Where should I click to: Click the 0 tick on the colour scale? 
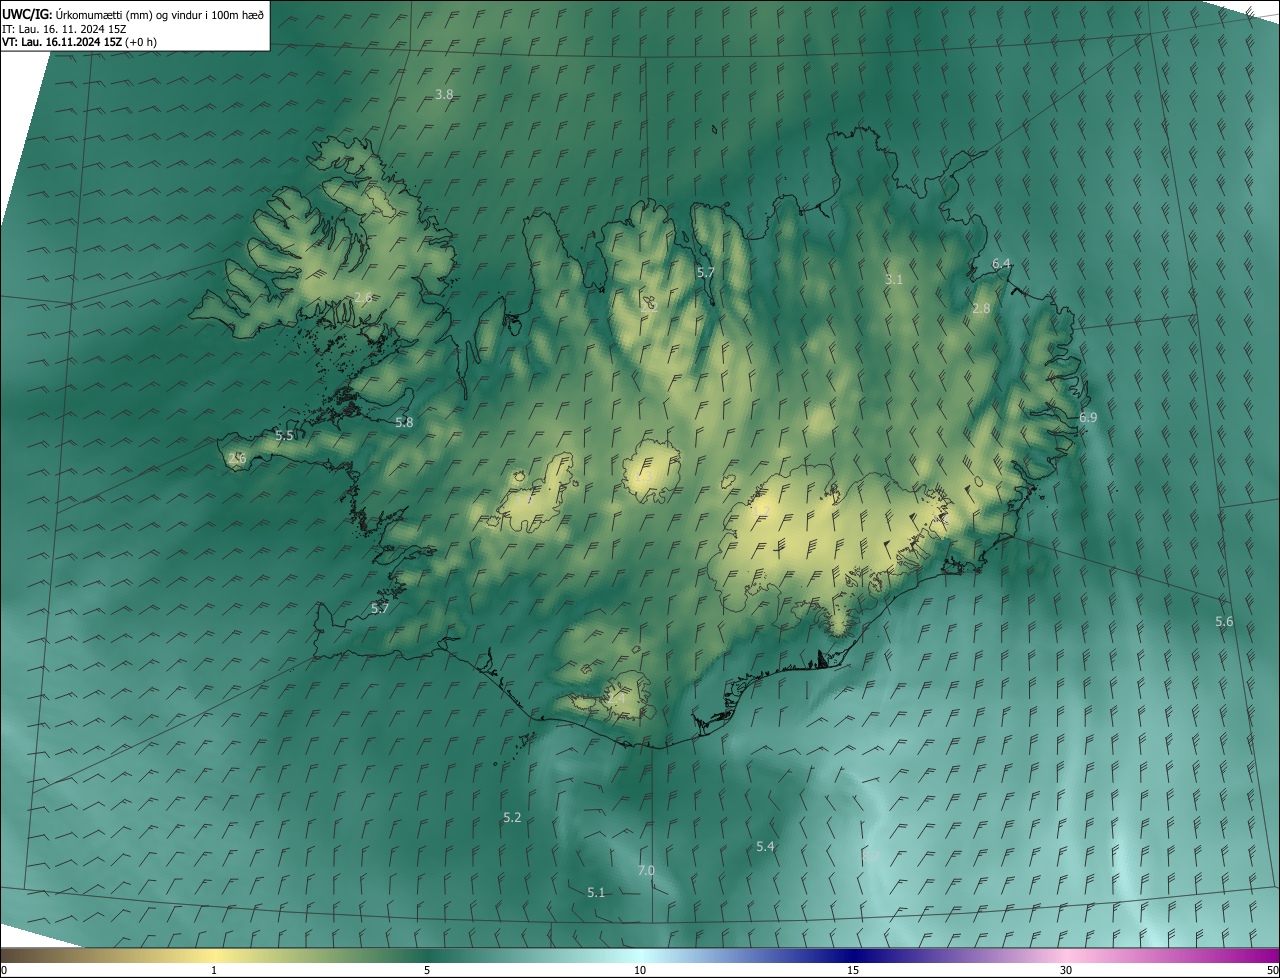[4, 971]
